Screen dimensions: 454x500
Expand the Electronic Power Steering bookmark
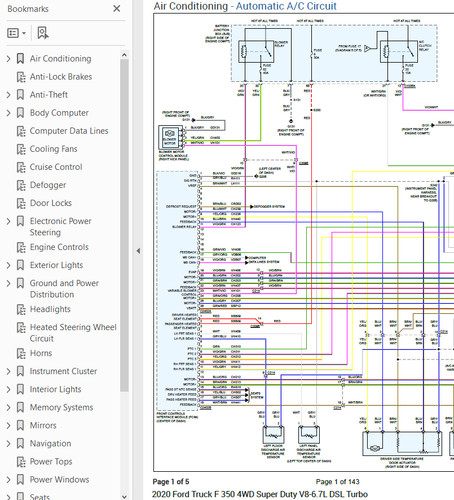coord(9,221)
